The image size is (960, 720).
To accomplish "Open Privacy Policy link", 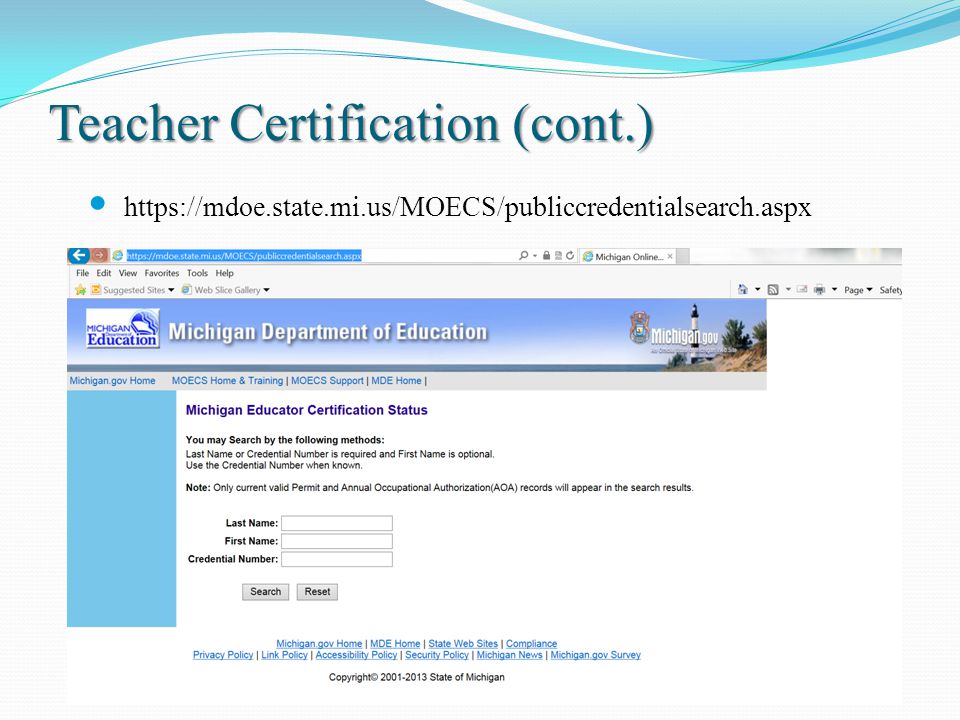I will (x=223, y=655).
